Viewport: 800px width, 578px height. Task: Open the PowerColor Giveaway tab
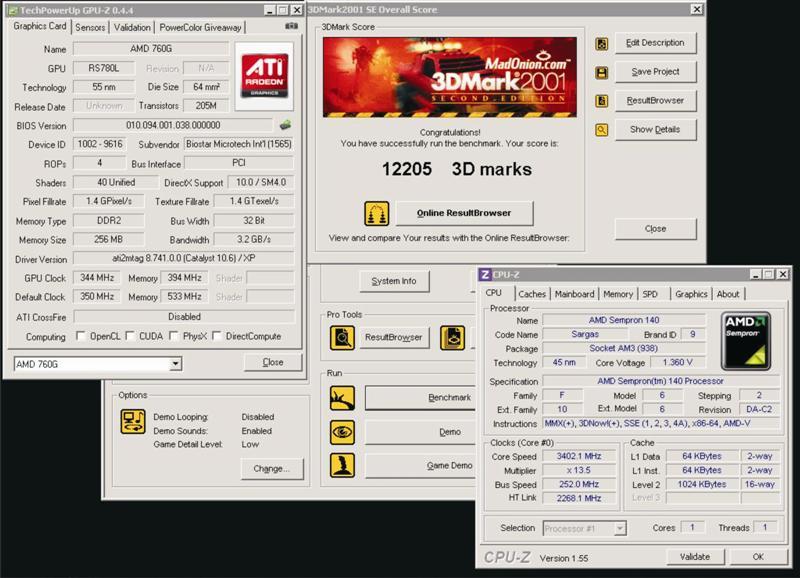[200, 28]
